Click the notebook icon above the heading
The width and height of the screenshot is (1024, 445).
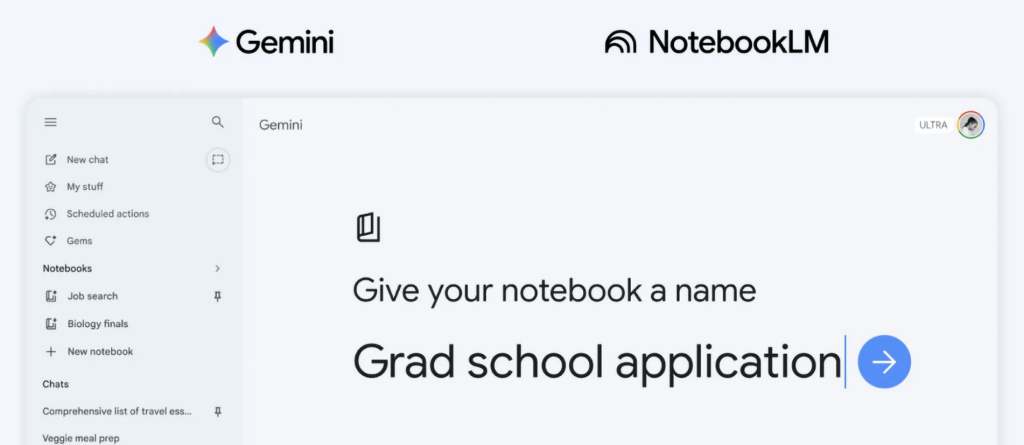click(368, 227)
